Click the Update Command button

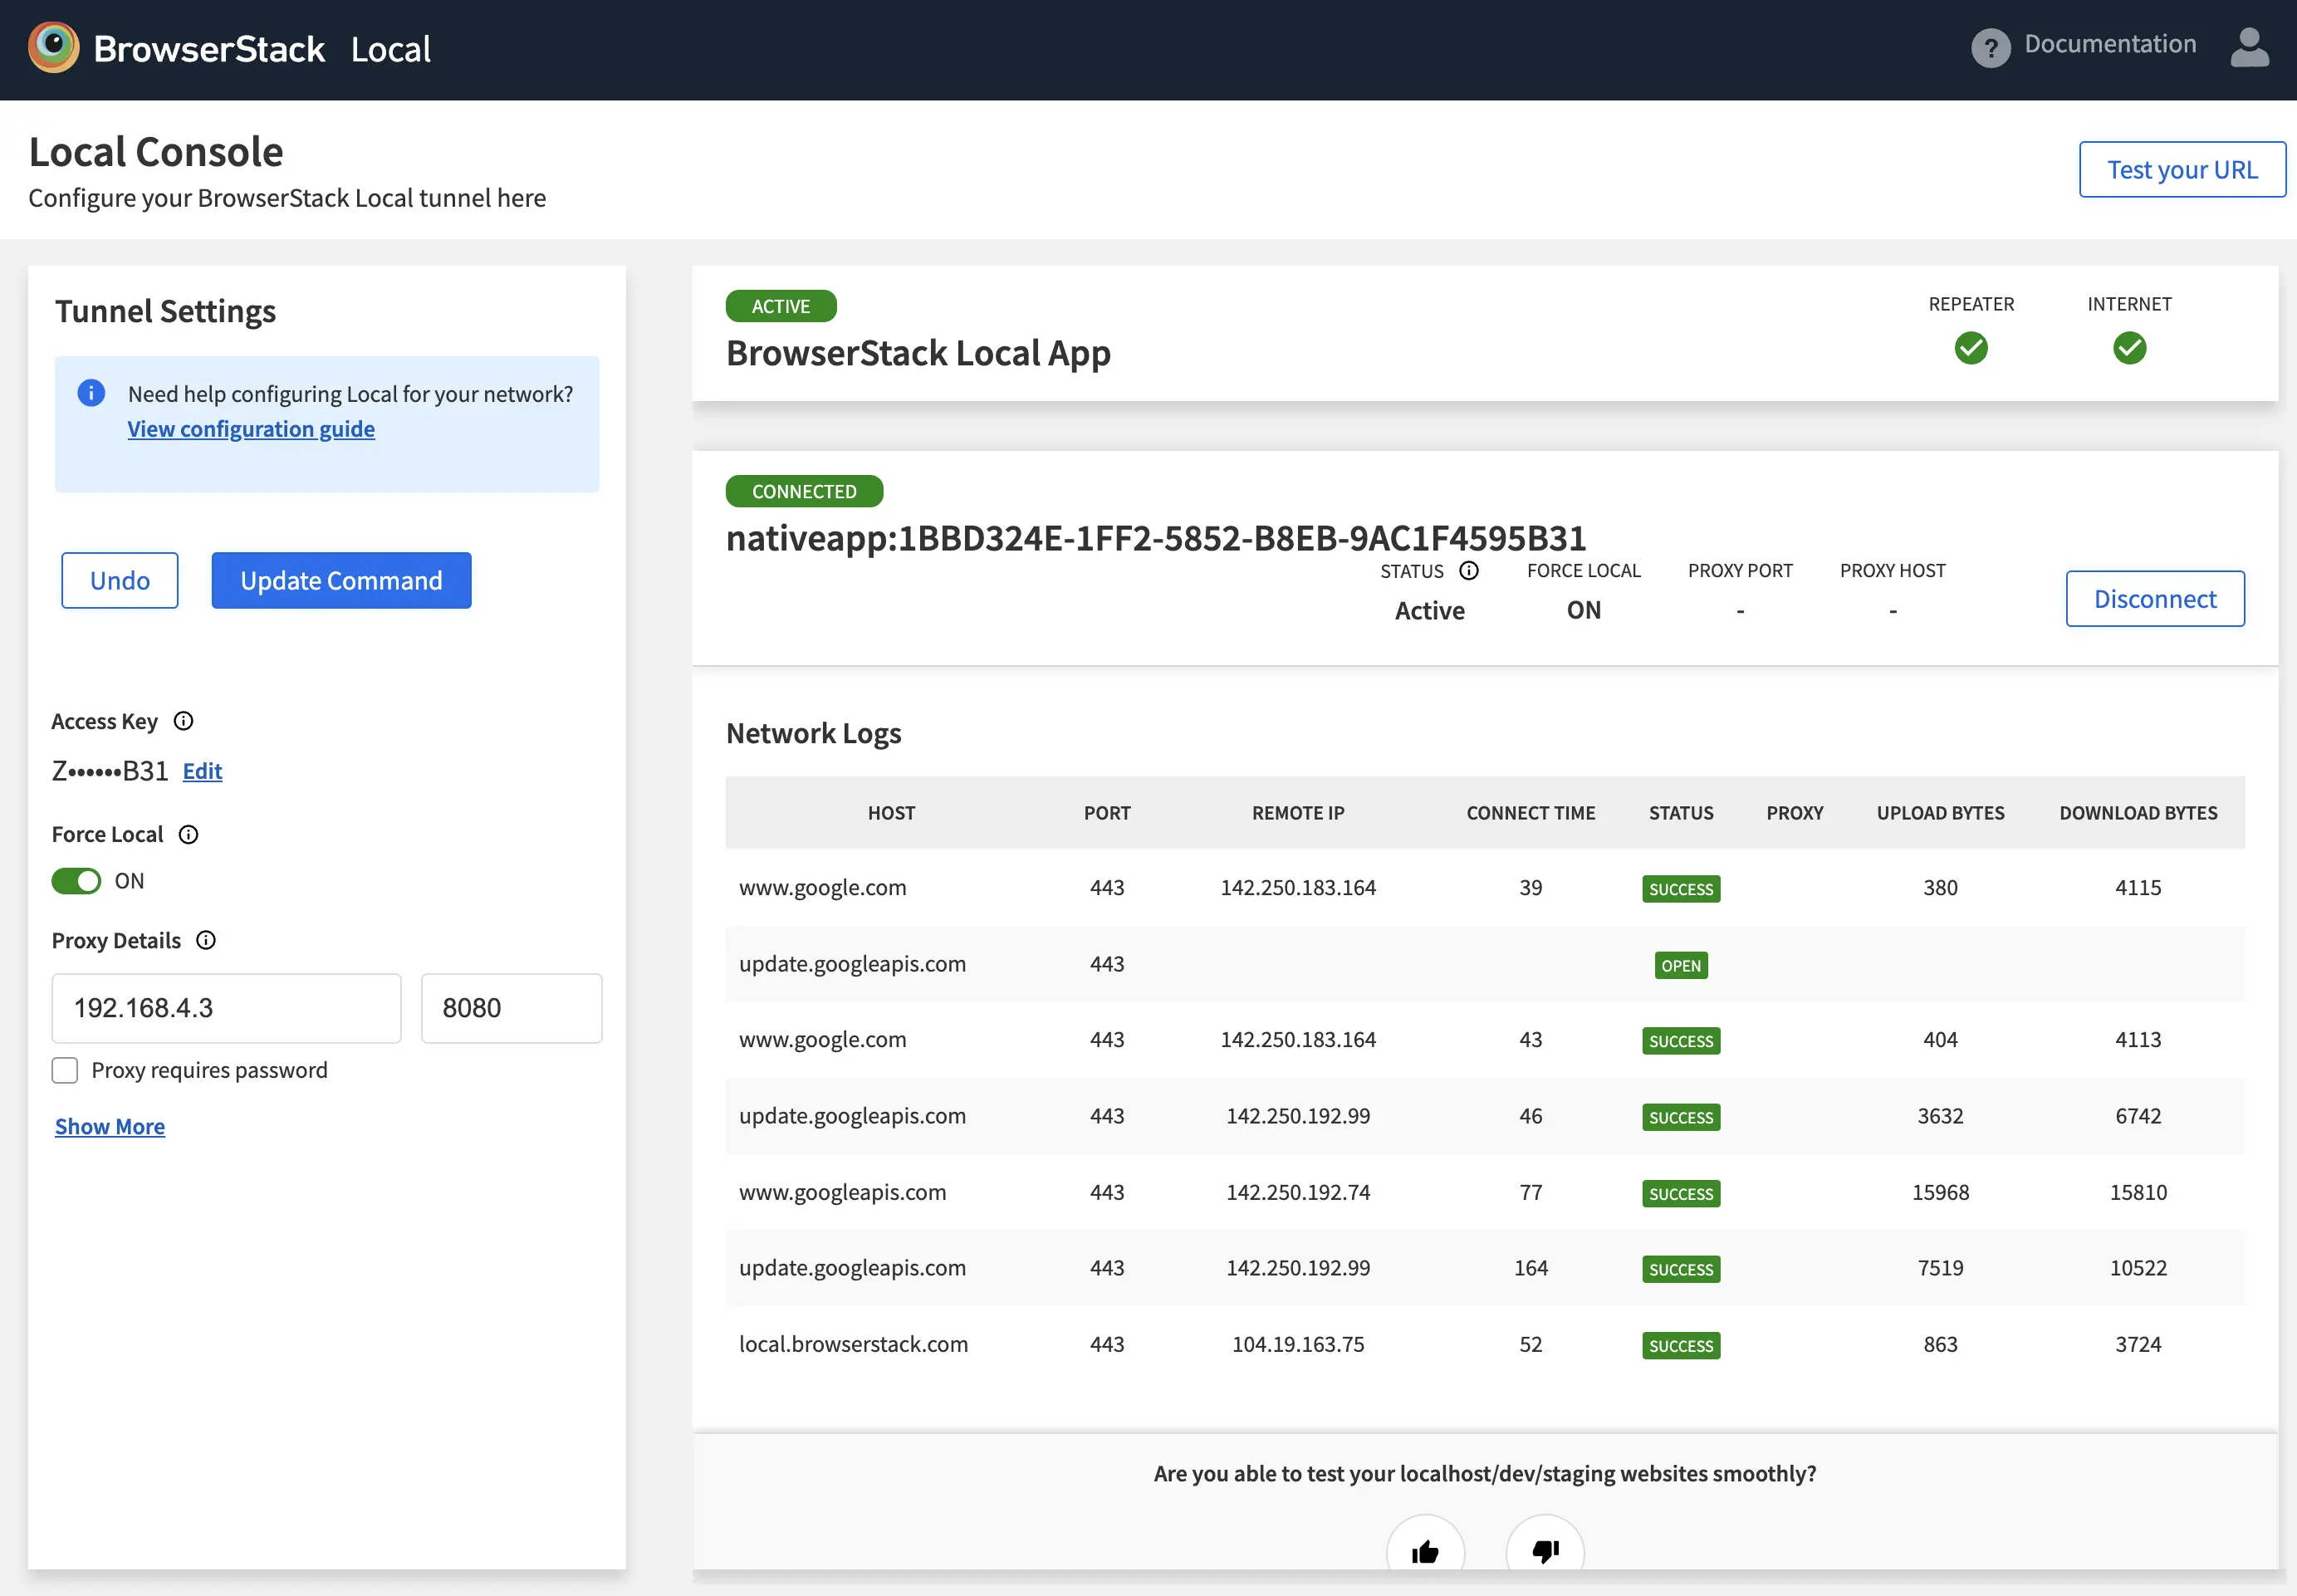341,580
